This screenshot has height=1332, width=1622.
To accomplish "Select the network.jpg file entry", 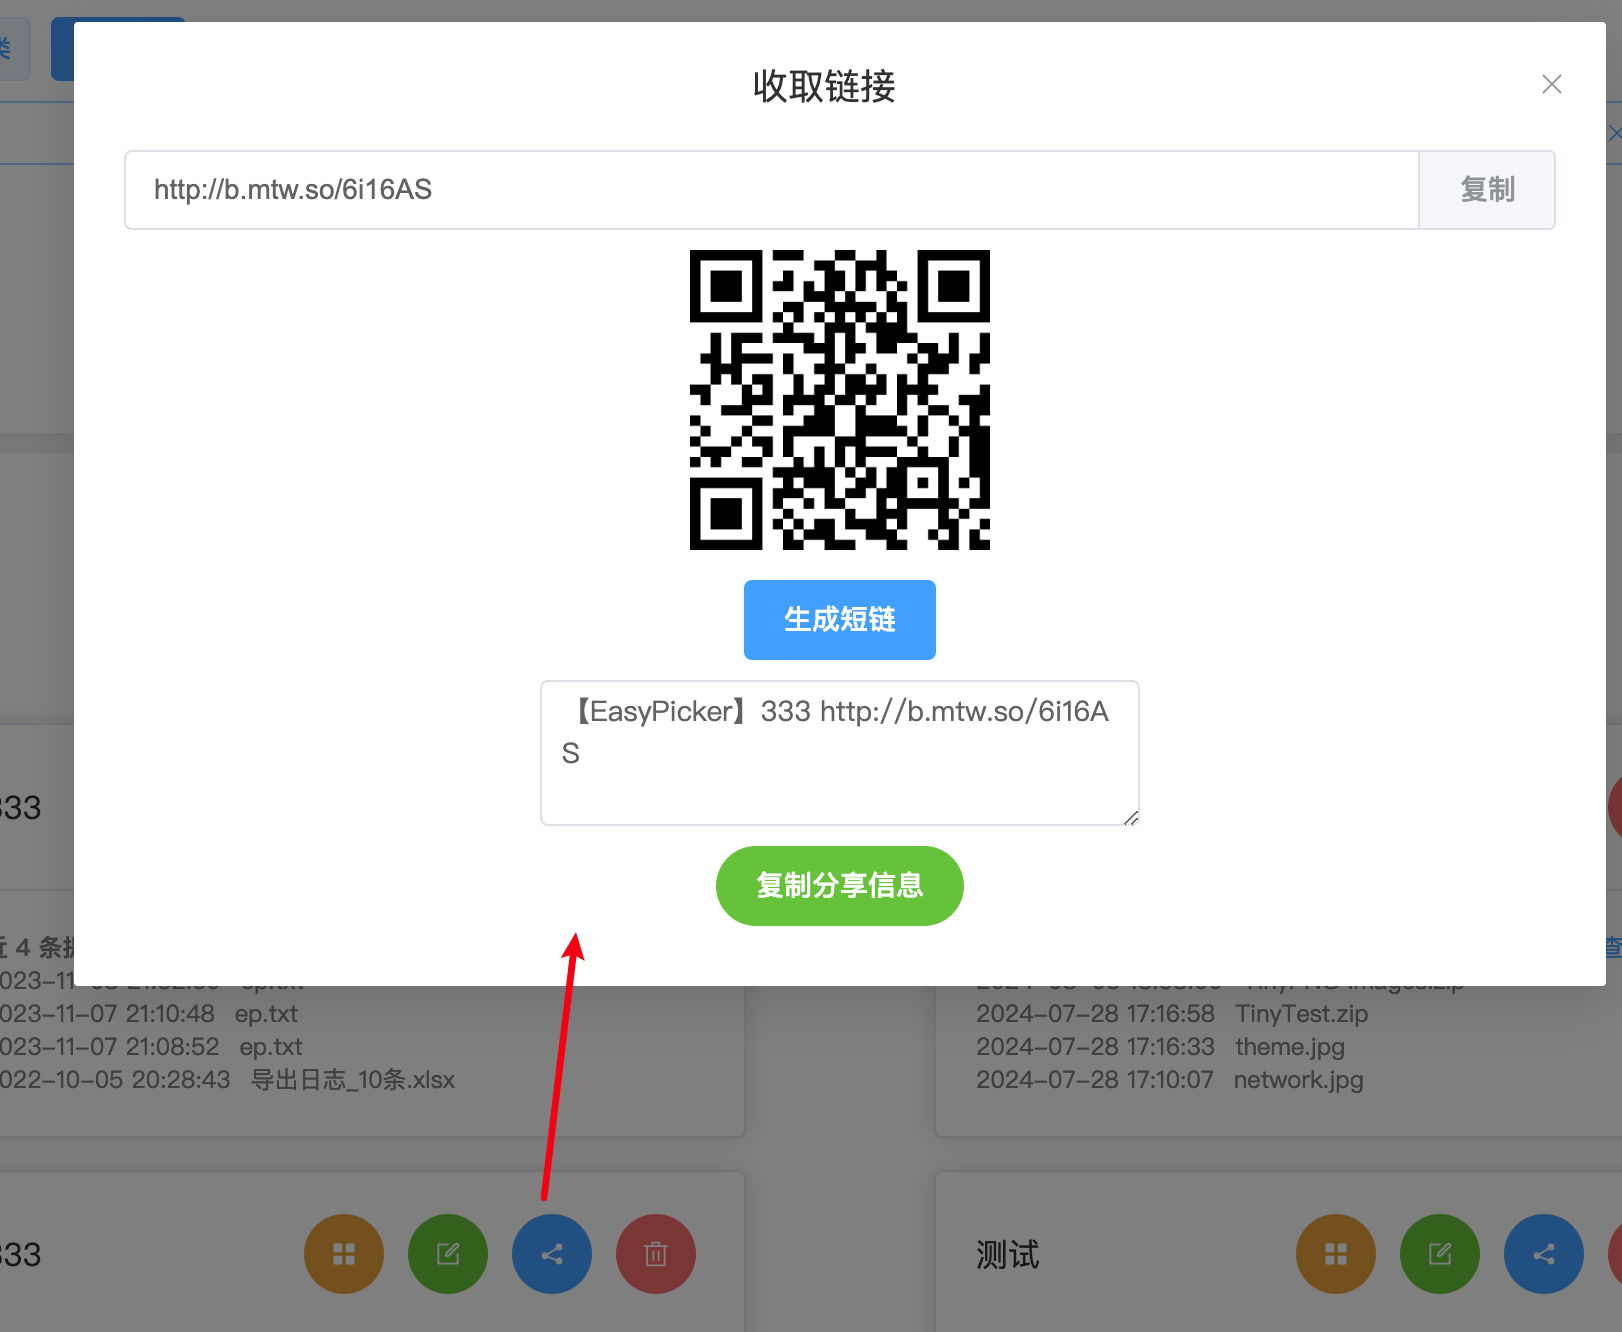I will click(x=1298, y=1080).
